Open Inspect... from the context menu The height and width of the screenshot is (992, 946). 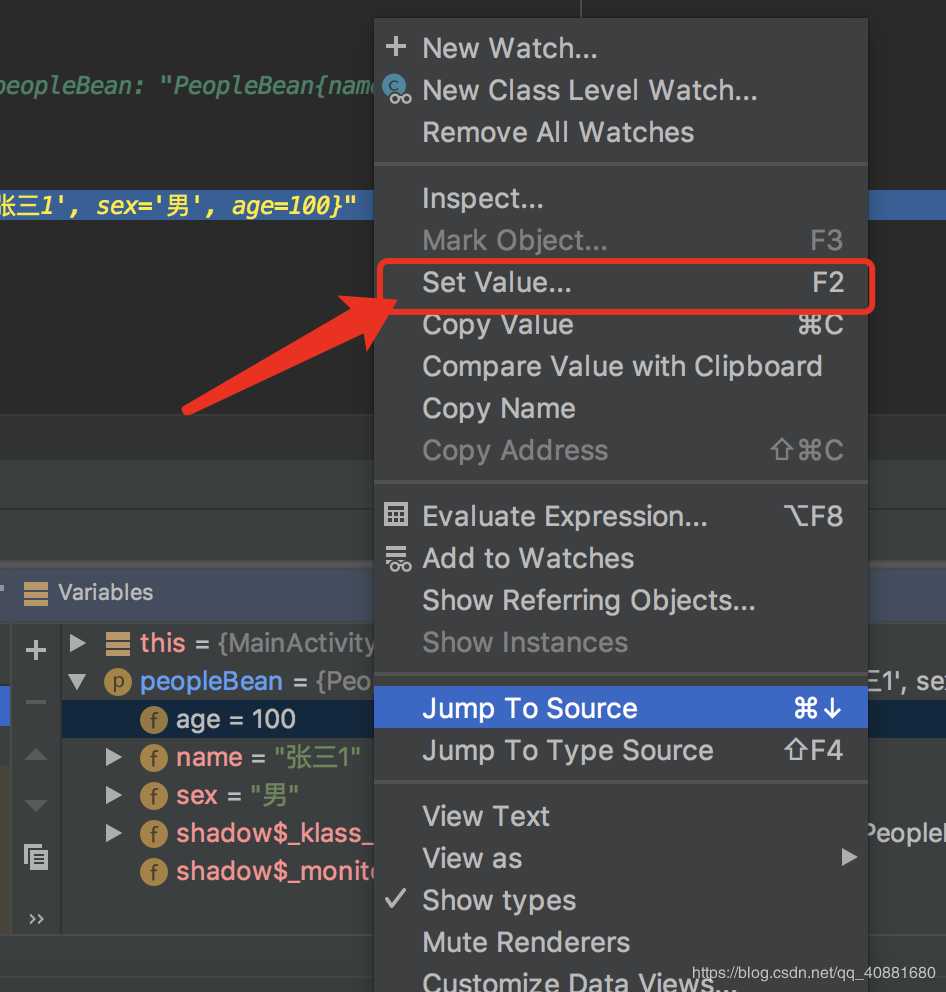click(x=620, y=198)
